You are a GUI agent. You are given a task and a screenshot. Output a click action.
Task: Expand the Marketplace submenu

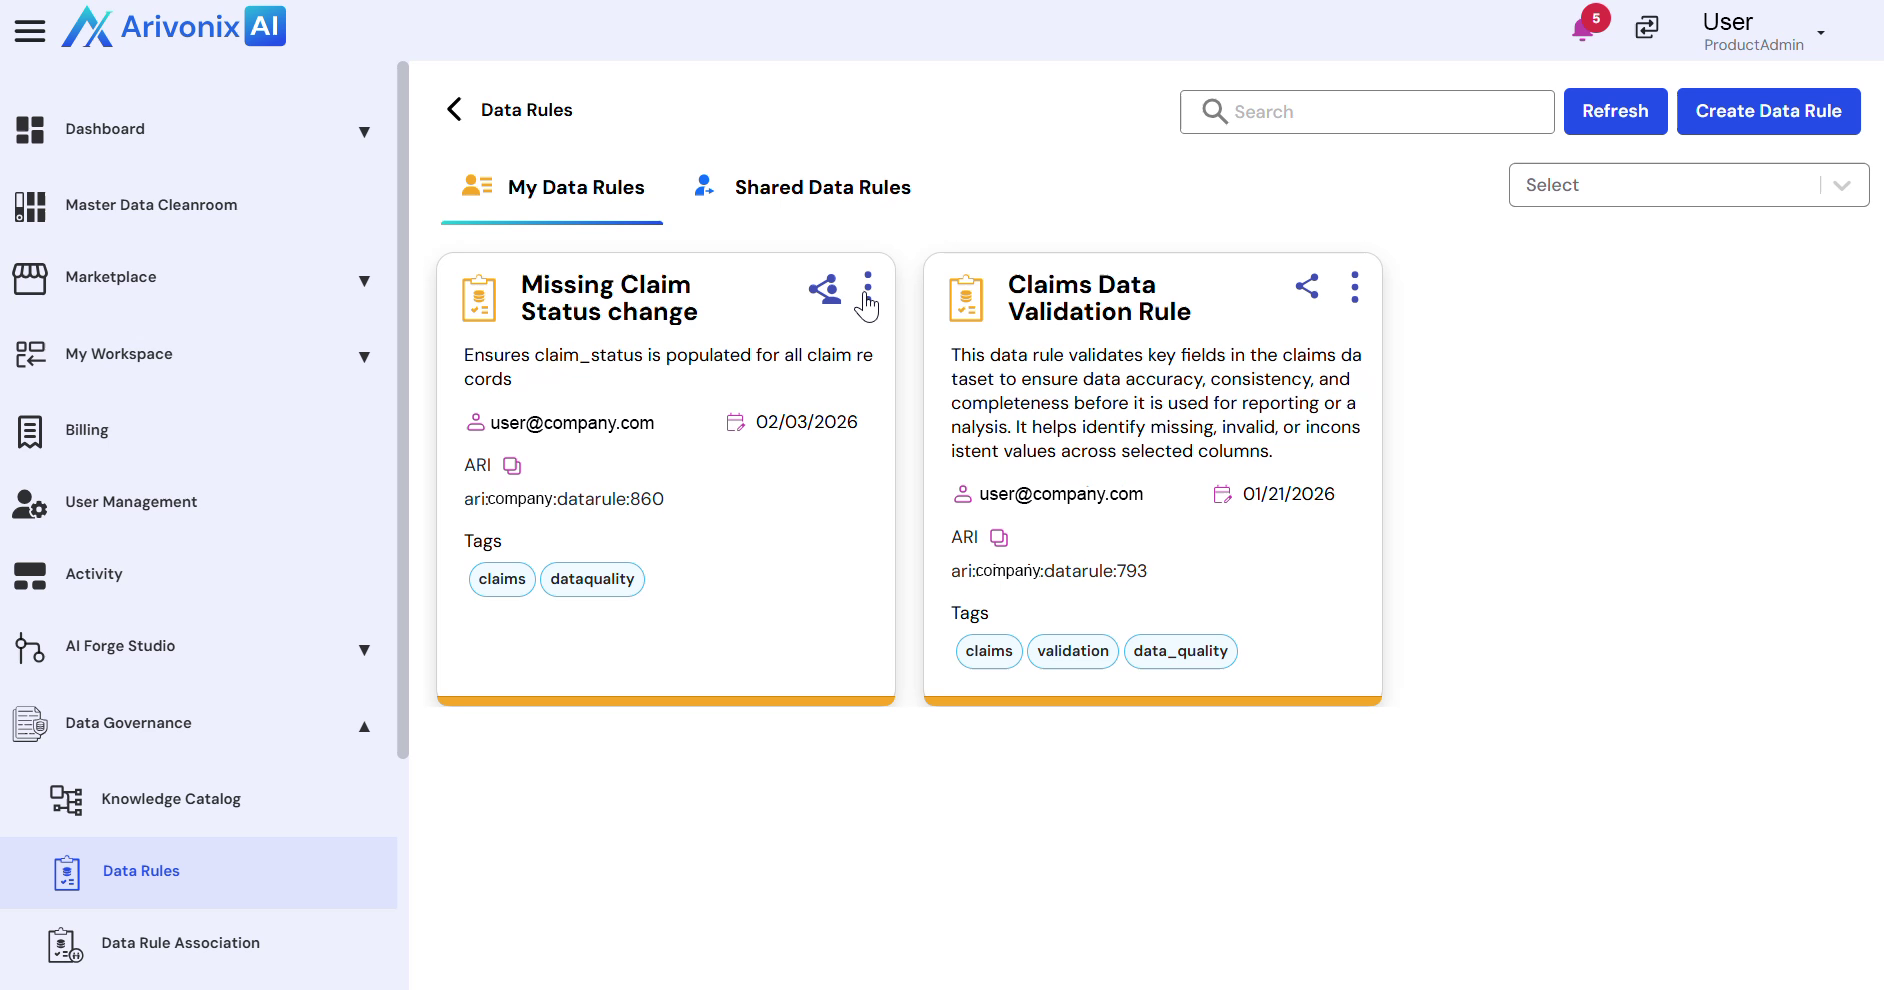tap(364, 280)
